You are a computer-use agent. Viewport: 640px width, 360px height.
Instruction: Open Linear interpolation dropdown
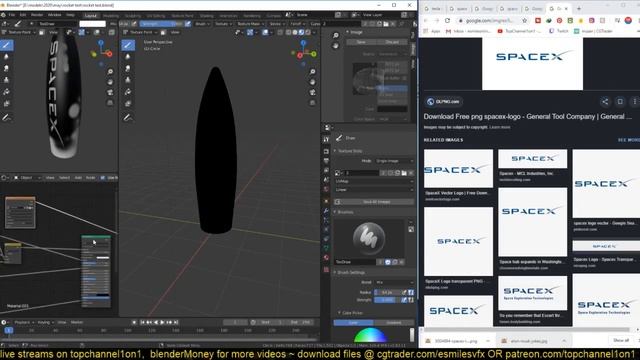tap(374, 190)
